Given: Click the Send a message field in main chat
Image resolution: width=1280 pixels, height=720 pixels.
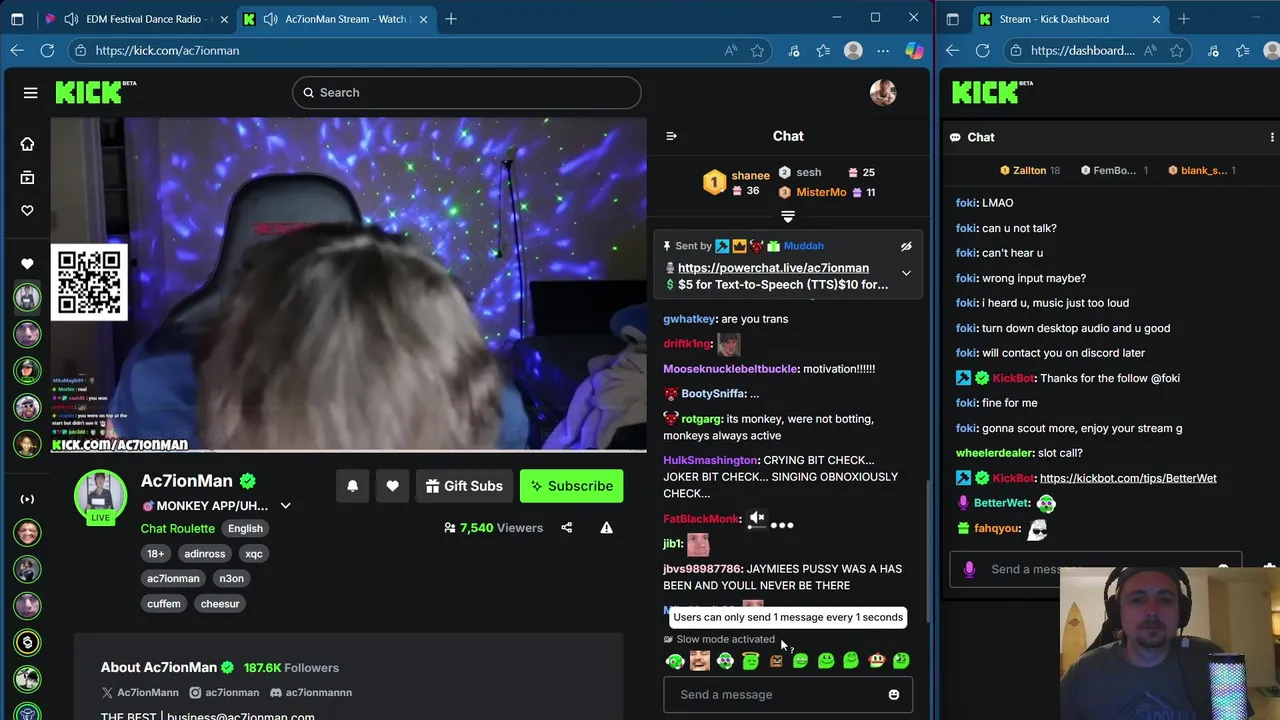Looking at the screenshot, I should pos(788,695).
